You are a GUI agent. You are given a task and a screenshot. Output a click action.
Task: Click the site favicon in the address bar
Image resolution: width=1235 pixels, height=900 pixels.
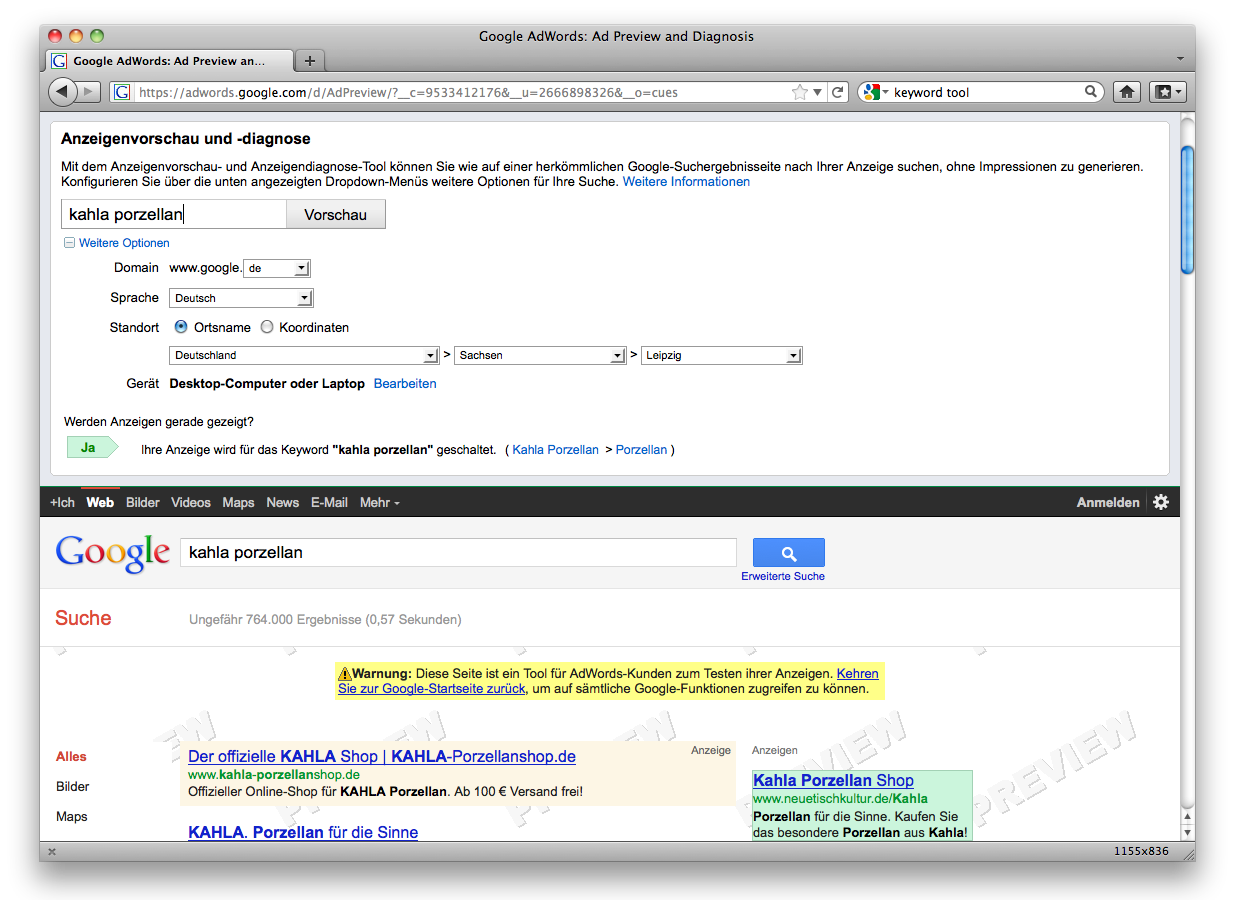point(122,92)
